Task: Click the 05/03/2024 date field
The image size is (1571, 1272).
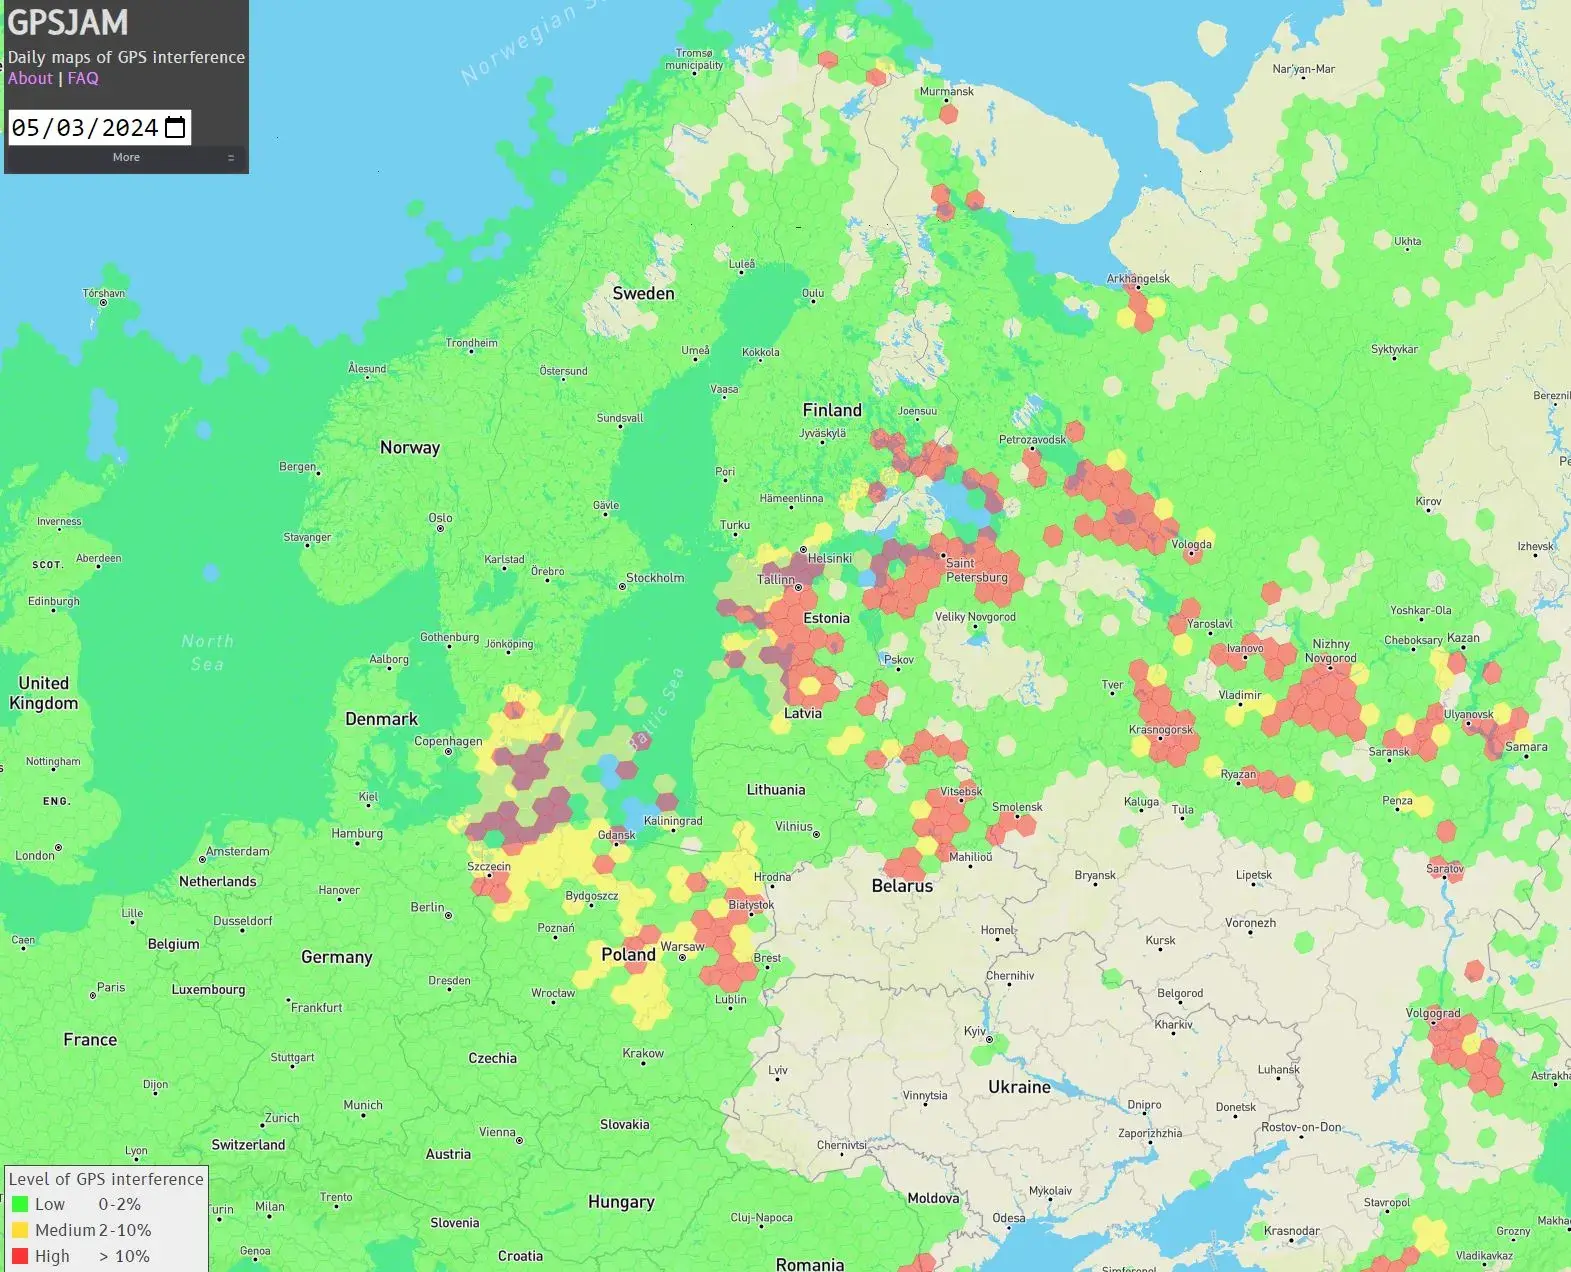Action: point(85,128)
